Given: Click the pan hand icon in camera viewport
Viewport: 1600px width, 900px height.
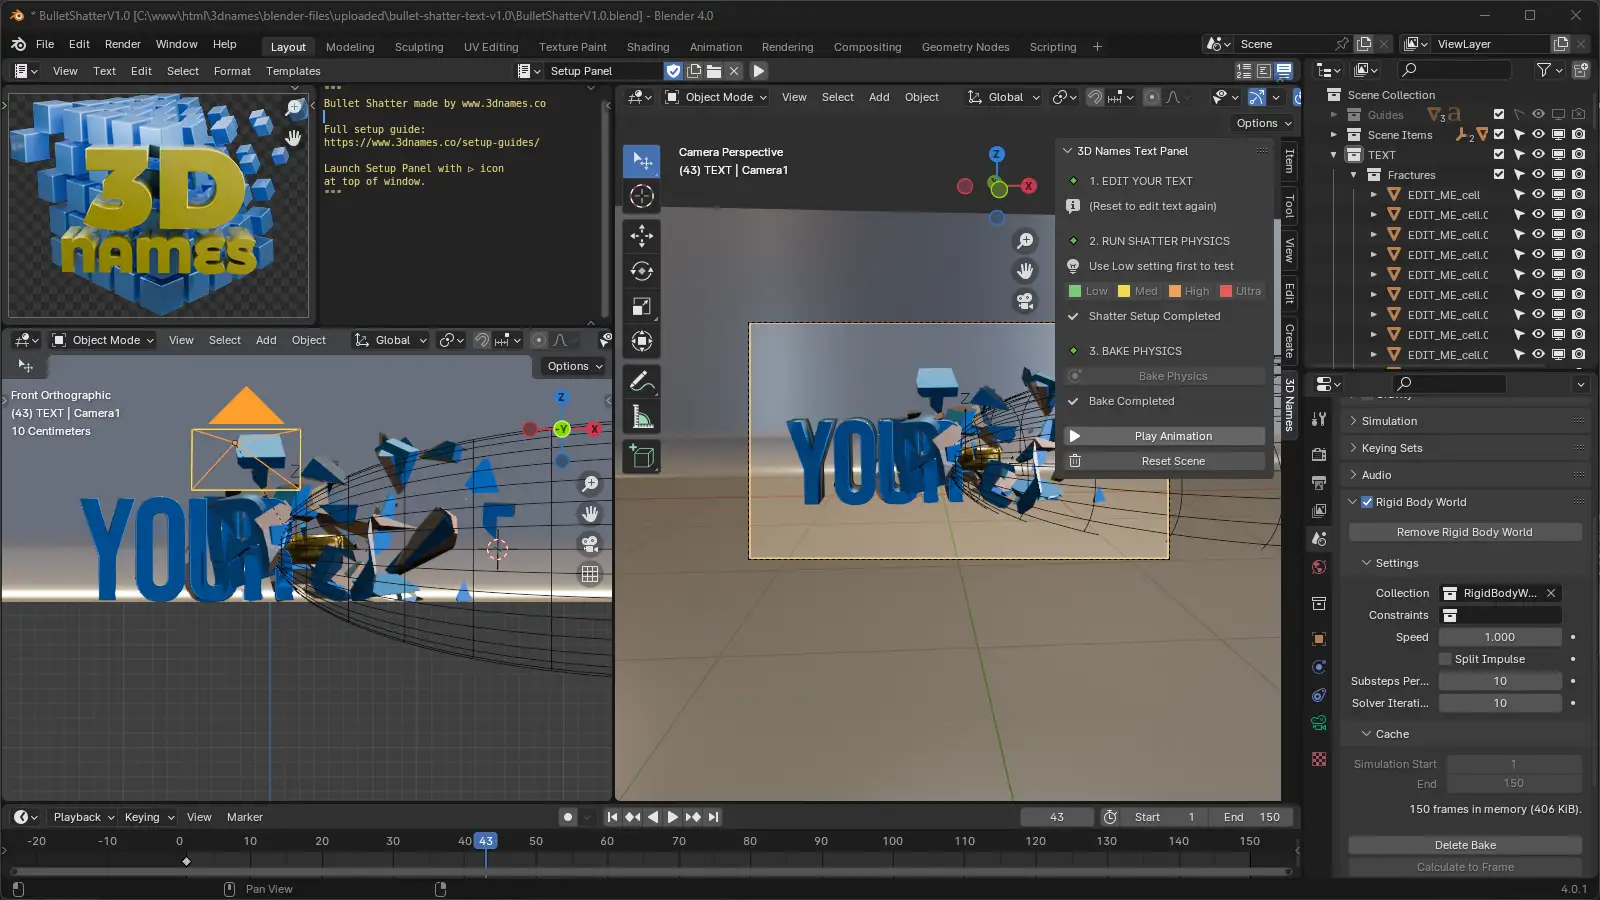Looking at the screenshot, I should (1025, 271).
